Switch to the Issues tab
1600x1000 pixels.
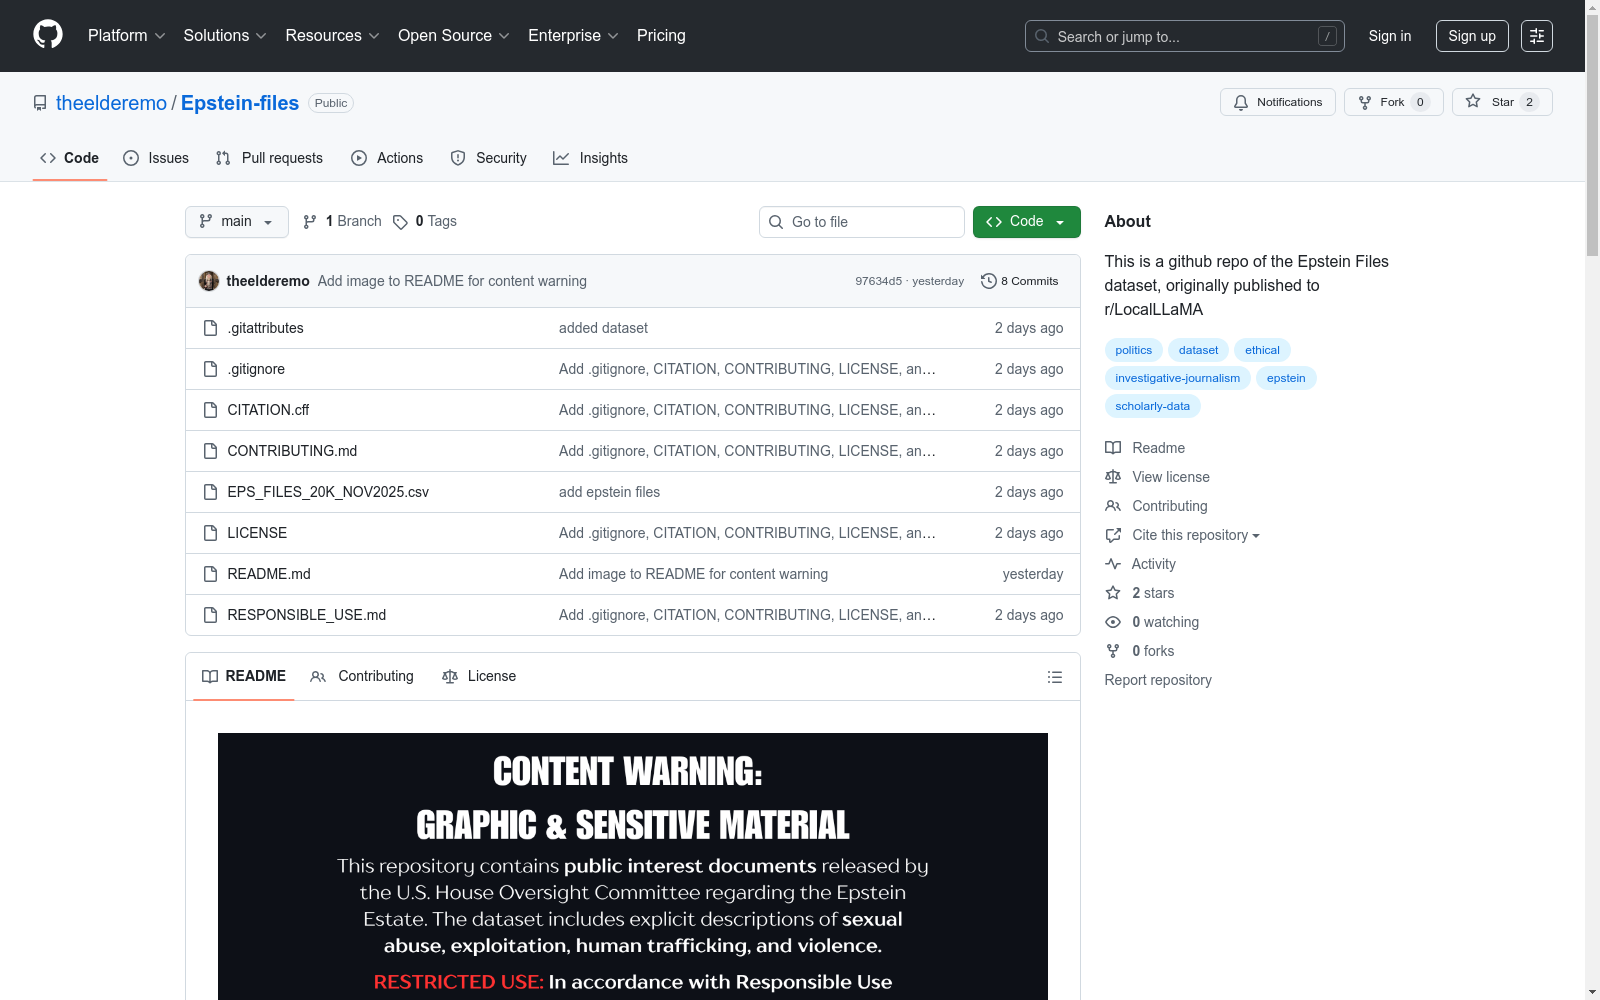tap(156, 158)
